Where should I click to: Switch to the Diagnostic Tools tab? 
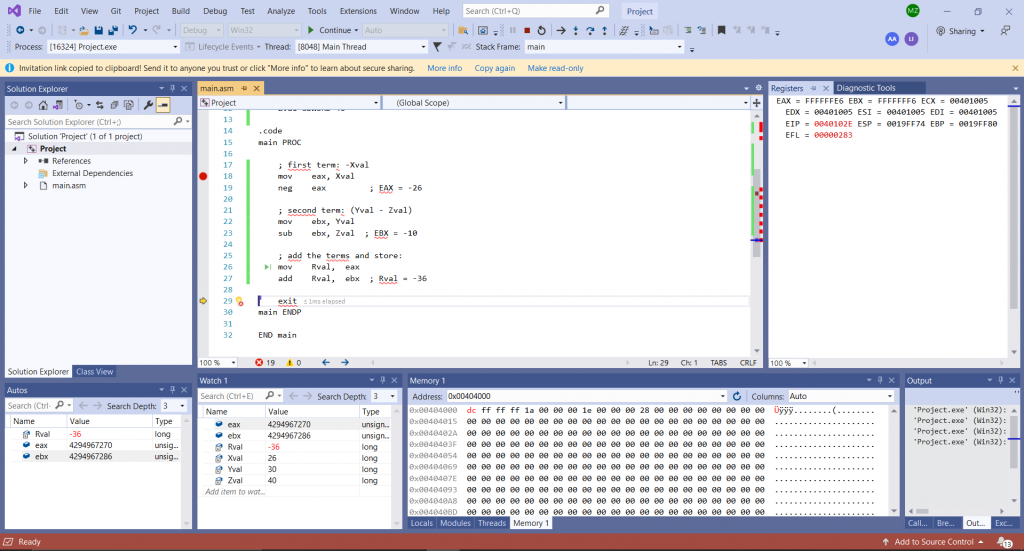(866, 88)
